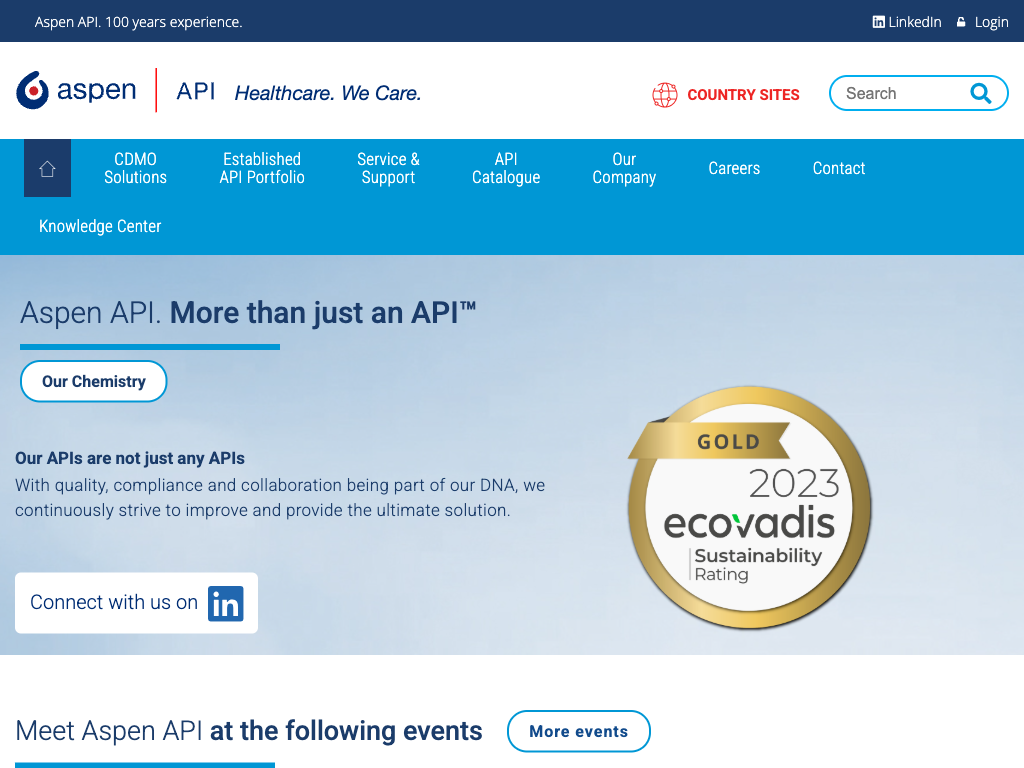The image size is (1024, 768).
Task: Open Established API Portfolio menu
Action: coord(262,168)
